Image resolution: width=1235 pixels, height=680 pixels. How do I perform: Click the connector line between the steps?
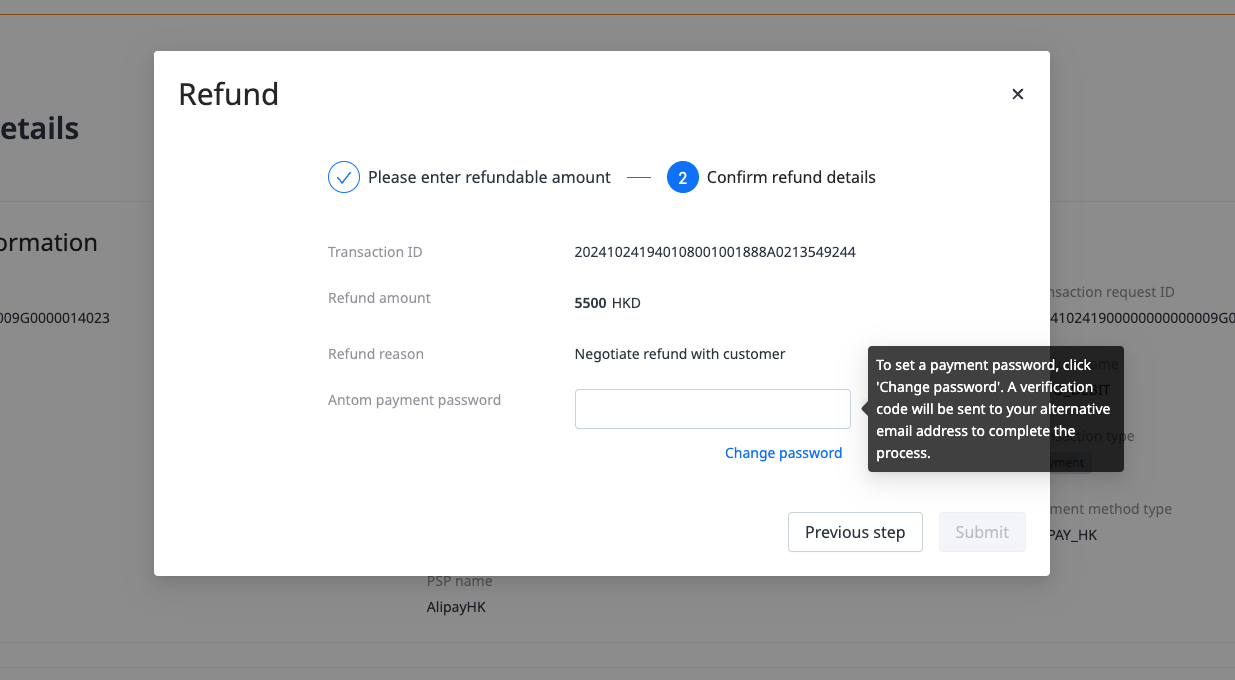[x=639, y=178]
